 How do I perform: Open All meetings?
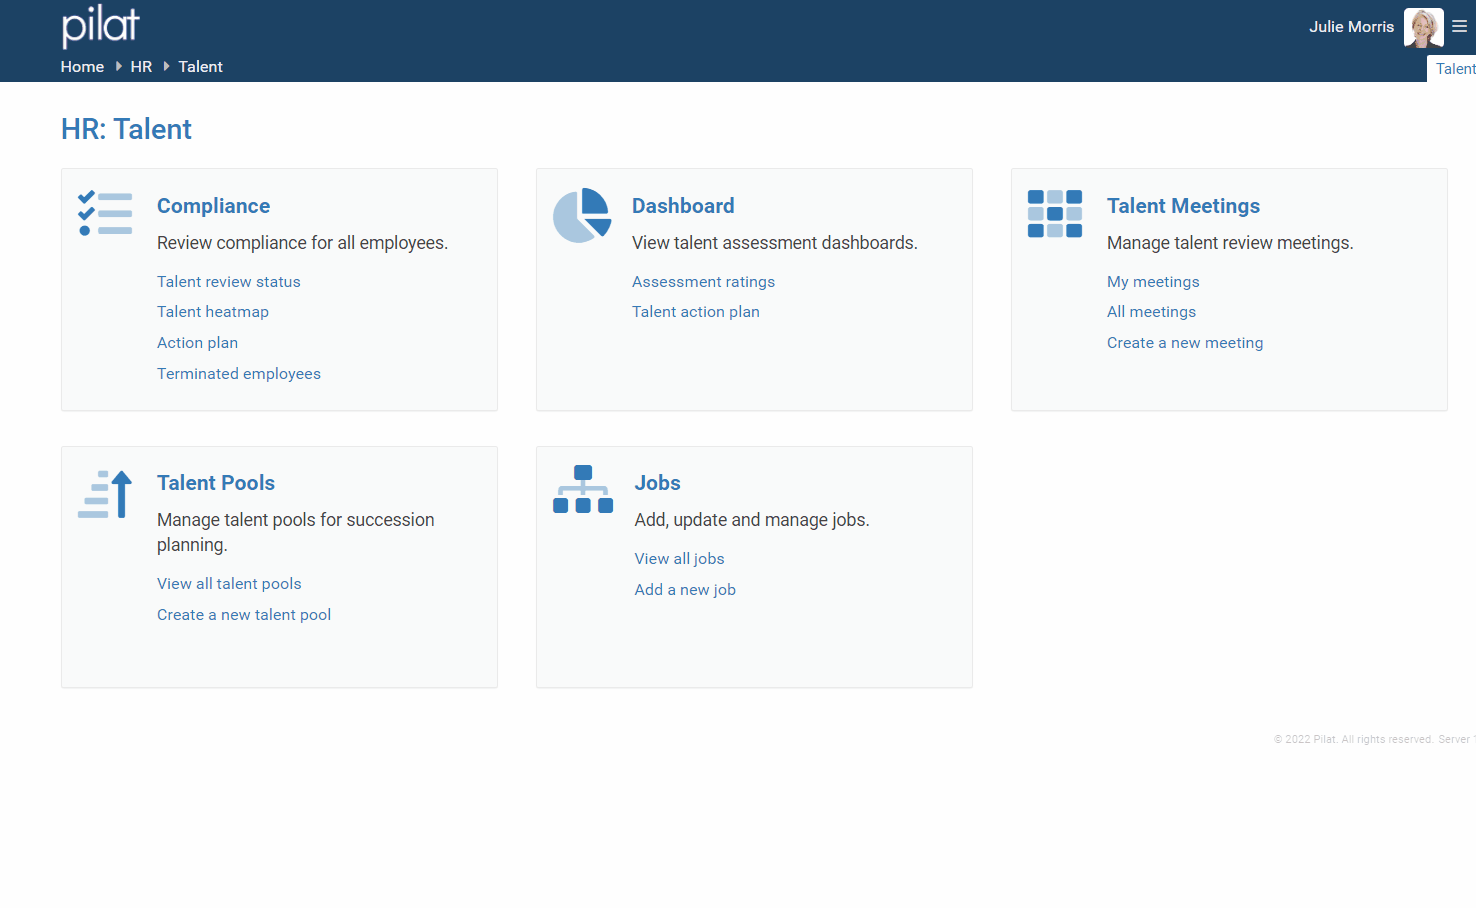(1151, 312)
